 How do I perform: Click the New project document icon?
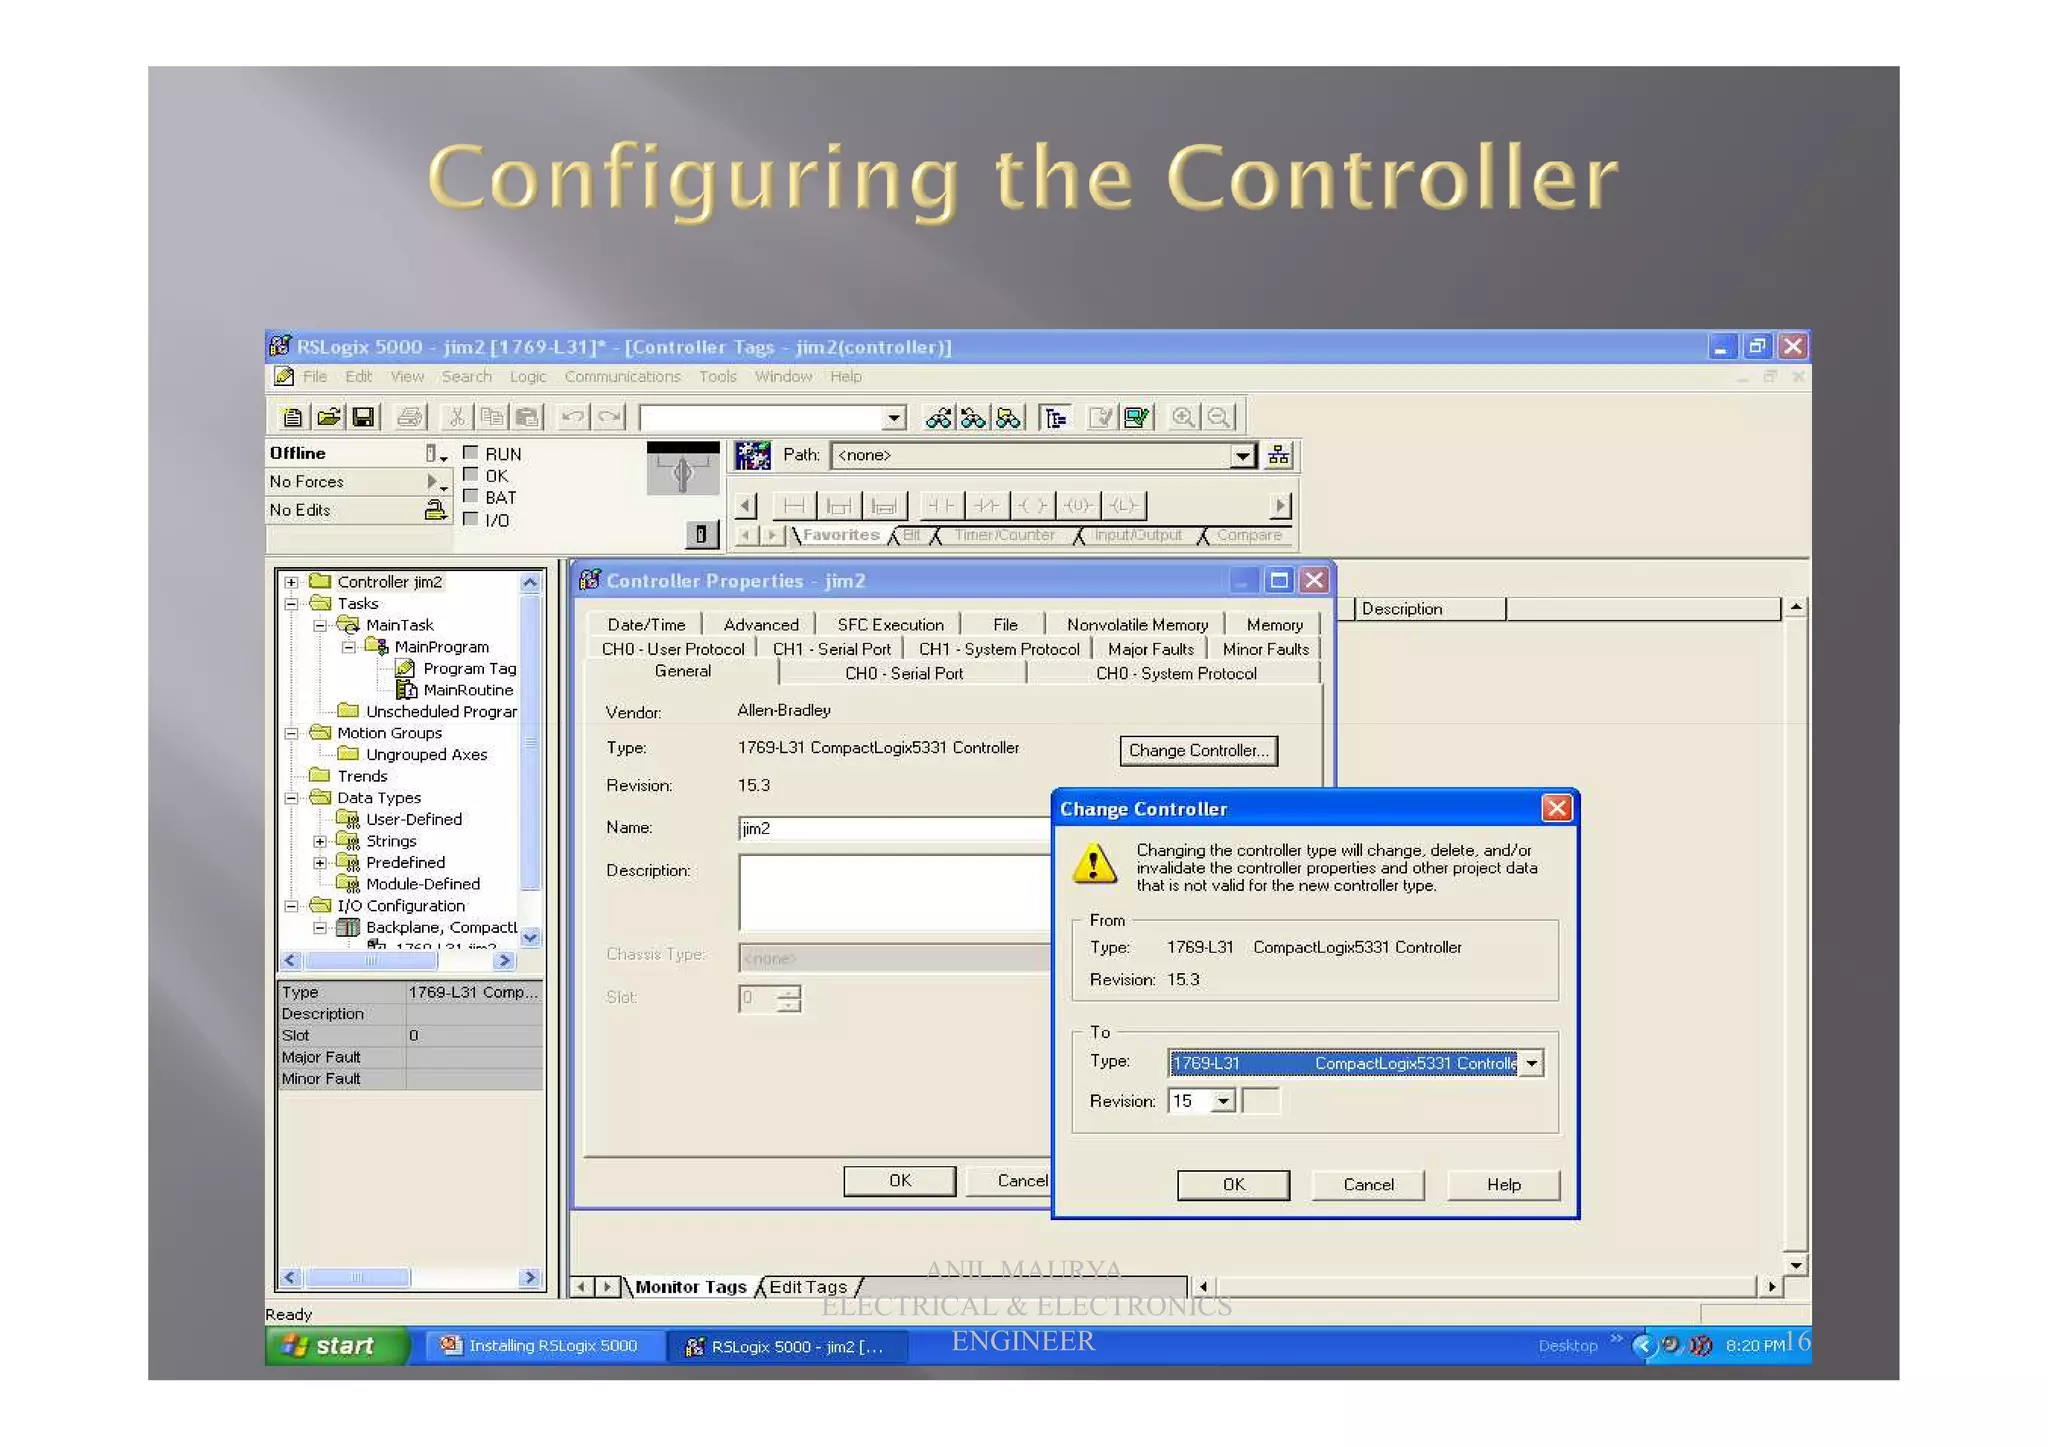pyautogui.click(x=292, y=417)
